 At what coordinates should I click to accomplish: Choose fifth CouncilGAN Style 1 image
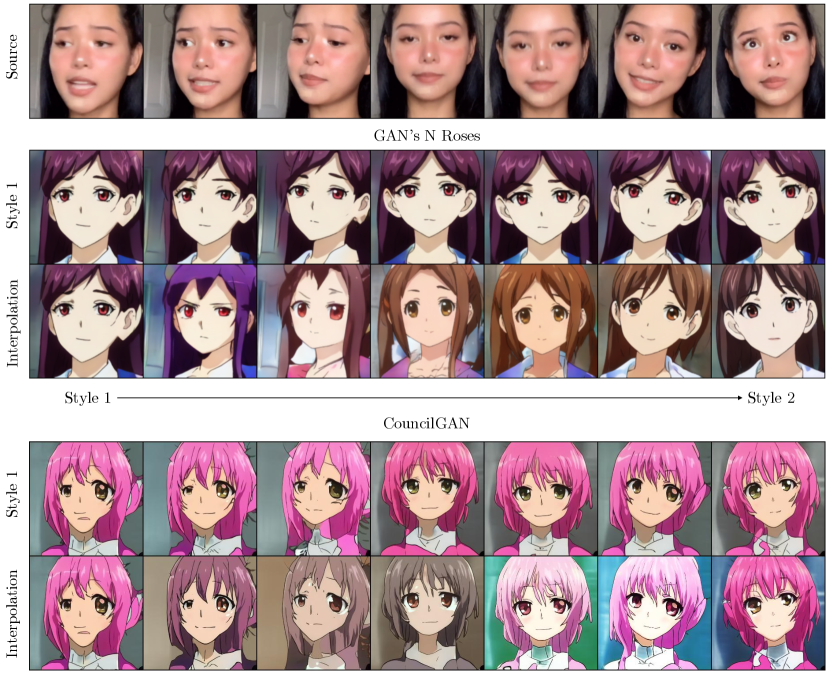541,498
